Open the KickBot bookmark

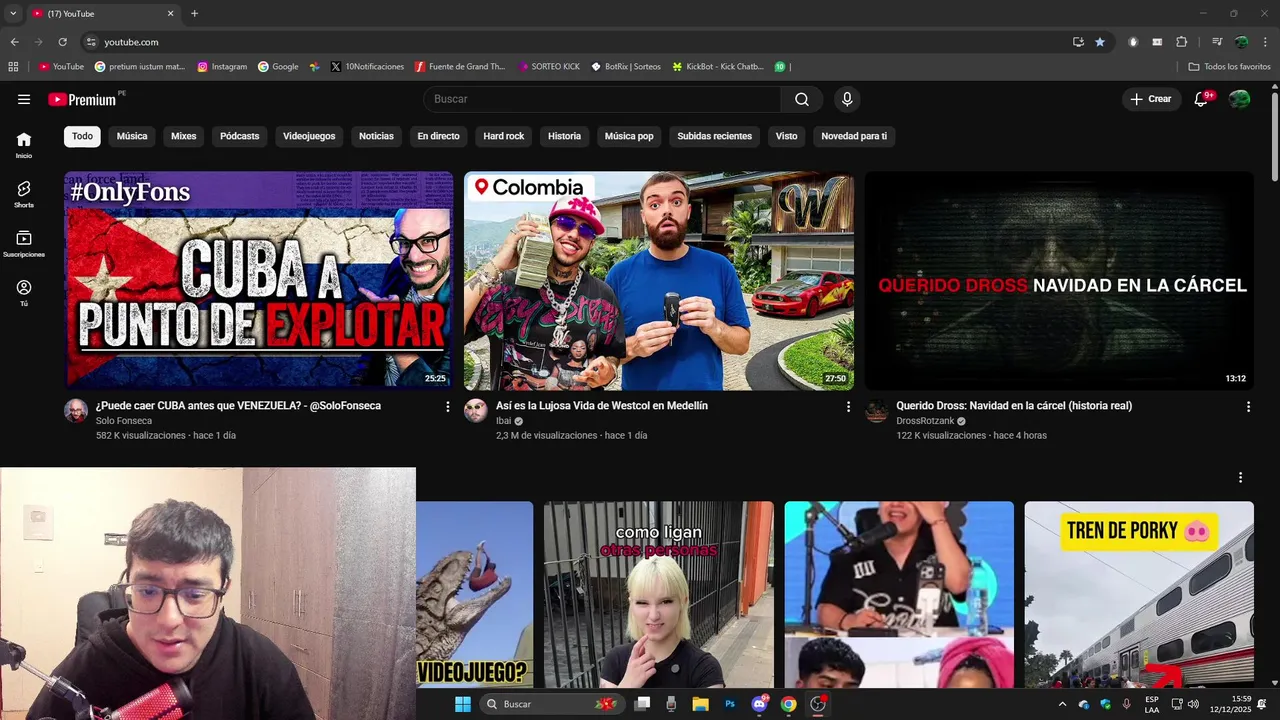[x=718, y=67]
